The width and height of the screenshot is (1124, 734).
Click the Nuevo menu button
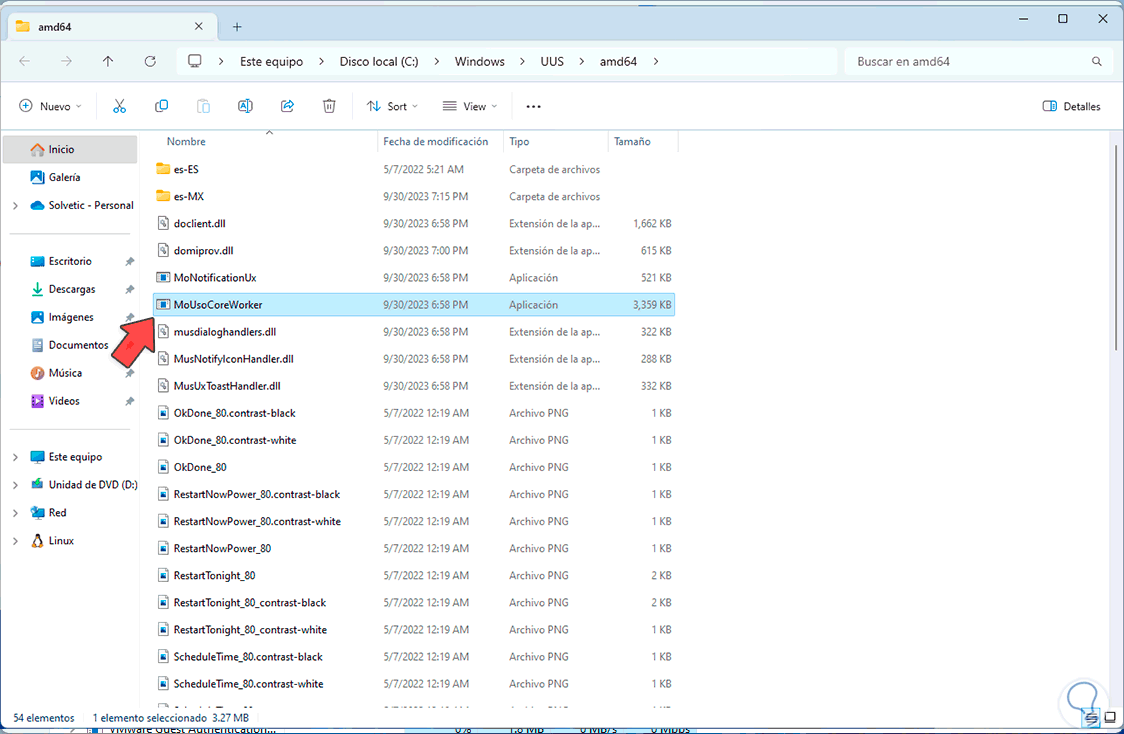(50, 106)
